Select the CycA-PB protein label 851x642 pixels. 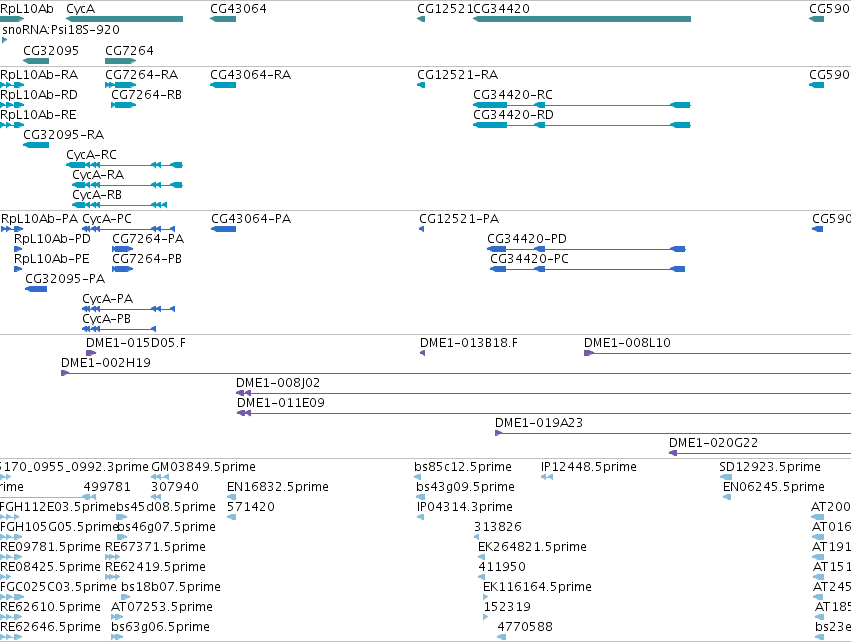106,319
